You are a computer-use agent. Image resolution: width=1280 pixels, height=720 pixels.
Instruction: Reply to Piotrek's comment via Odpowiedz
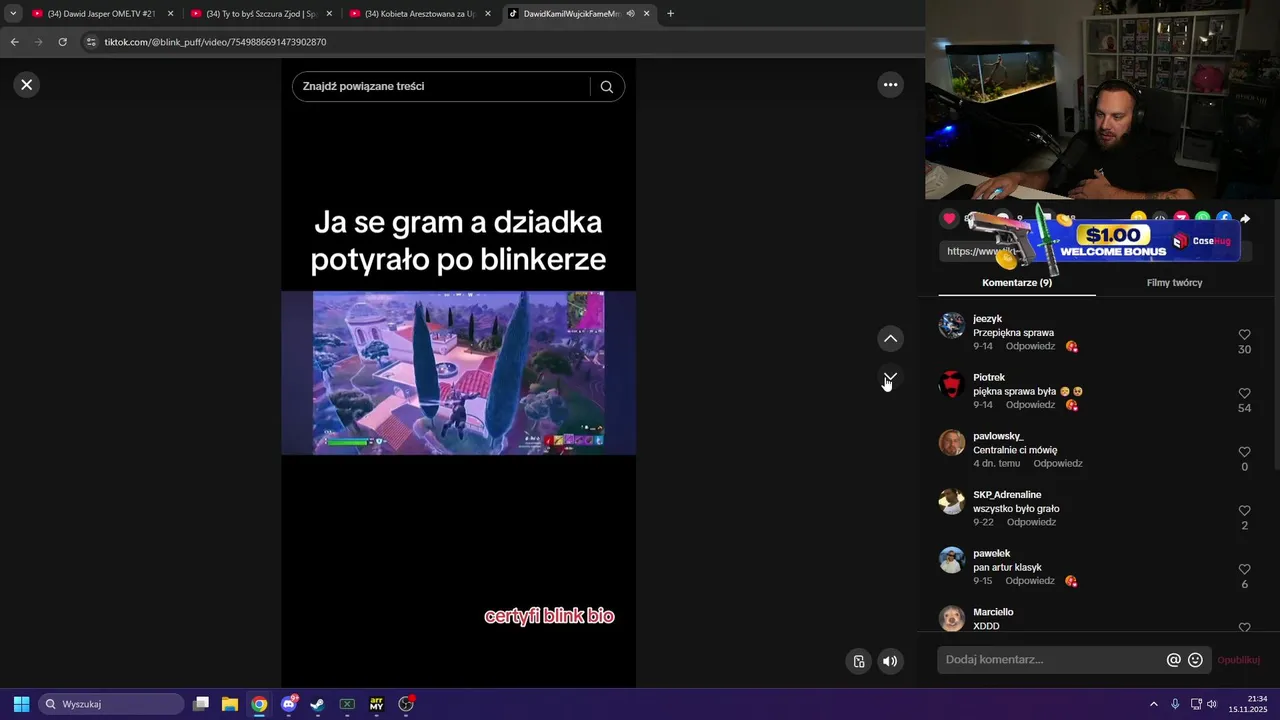[x=1030, y=405]
